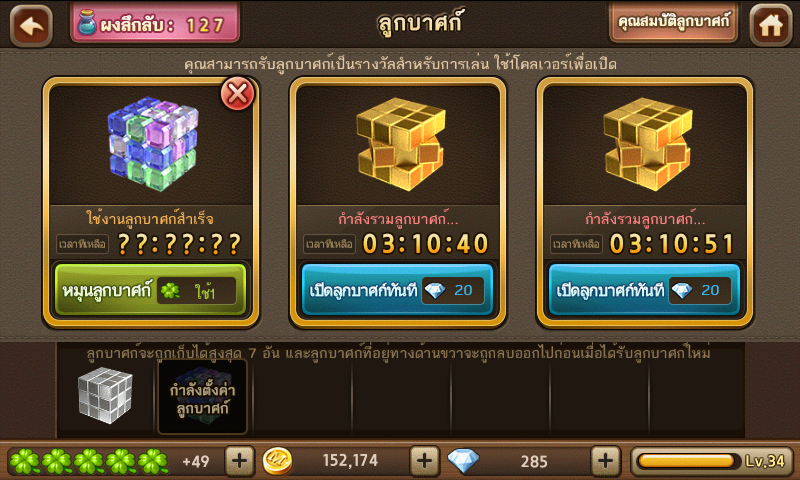Go back with the arrow icon
Image resolution: width=800 pixels, height=480 pixels.
(x=31, y=26)
